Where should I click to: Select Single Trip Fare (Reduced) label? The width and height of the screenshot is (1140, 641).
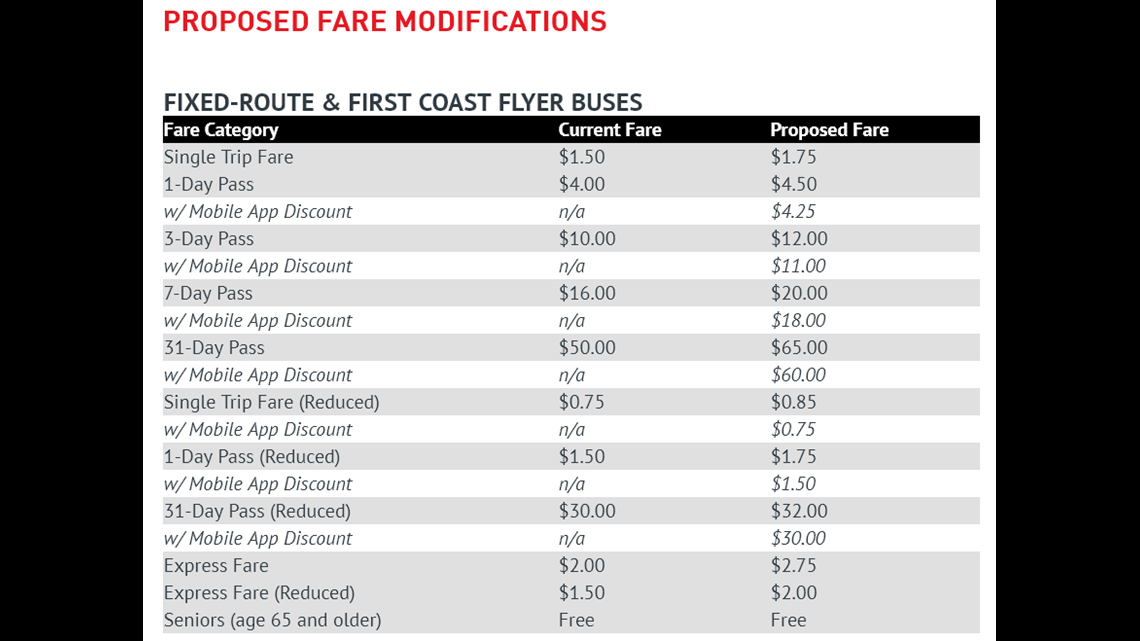271,402
